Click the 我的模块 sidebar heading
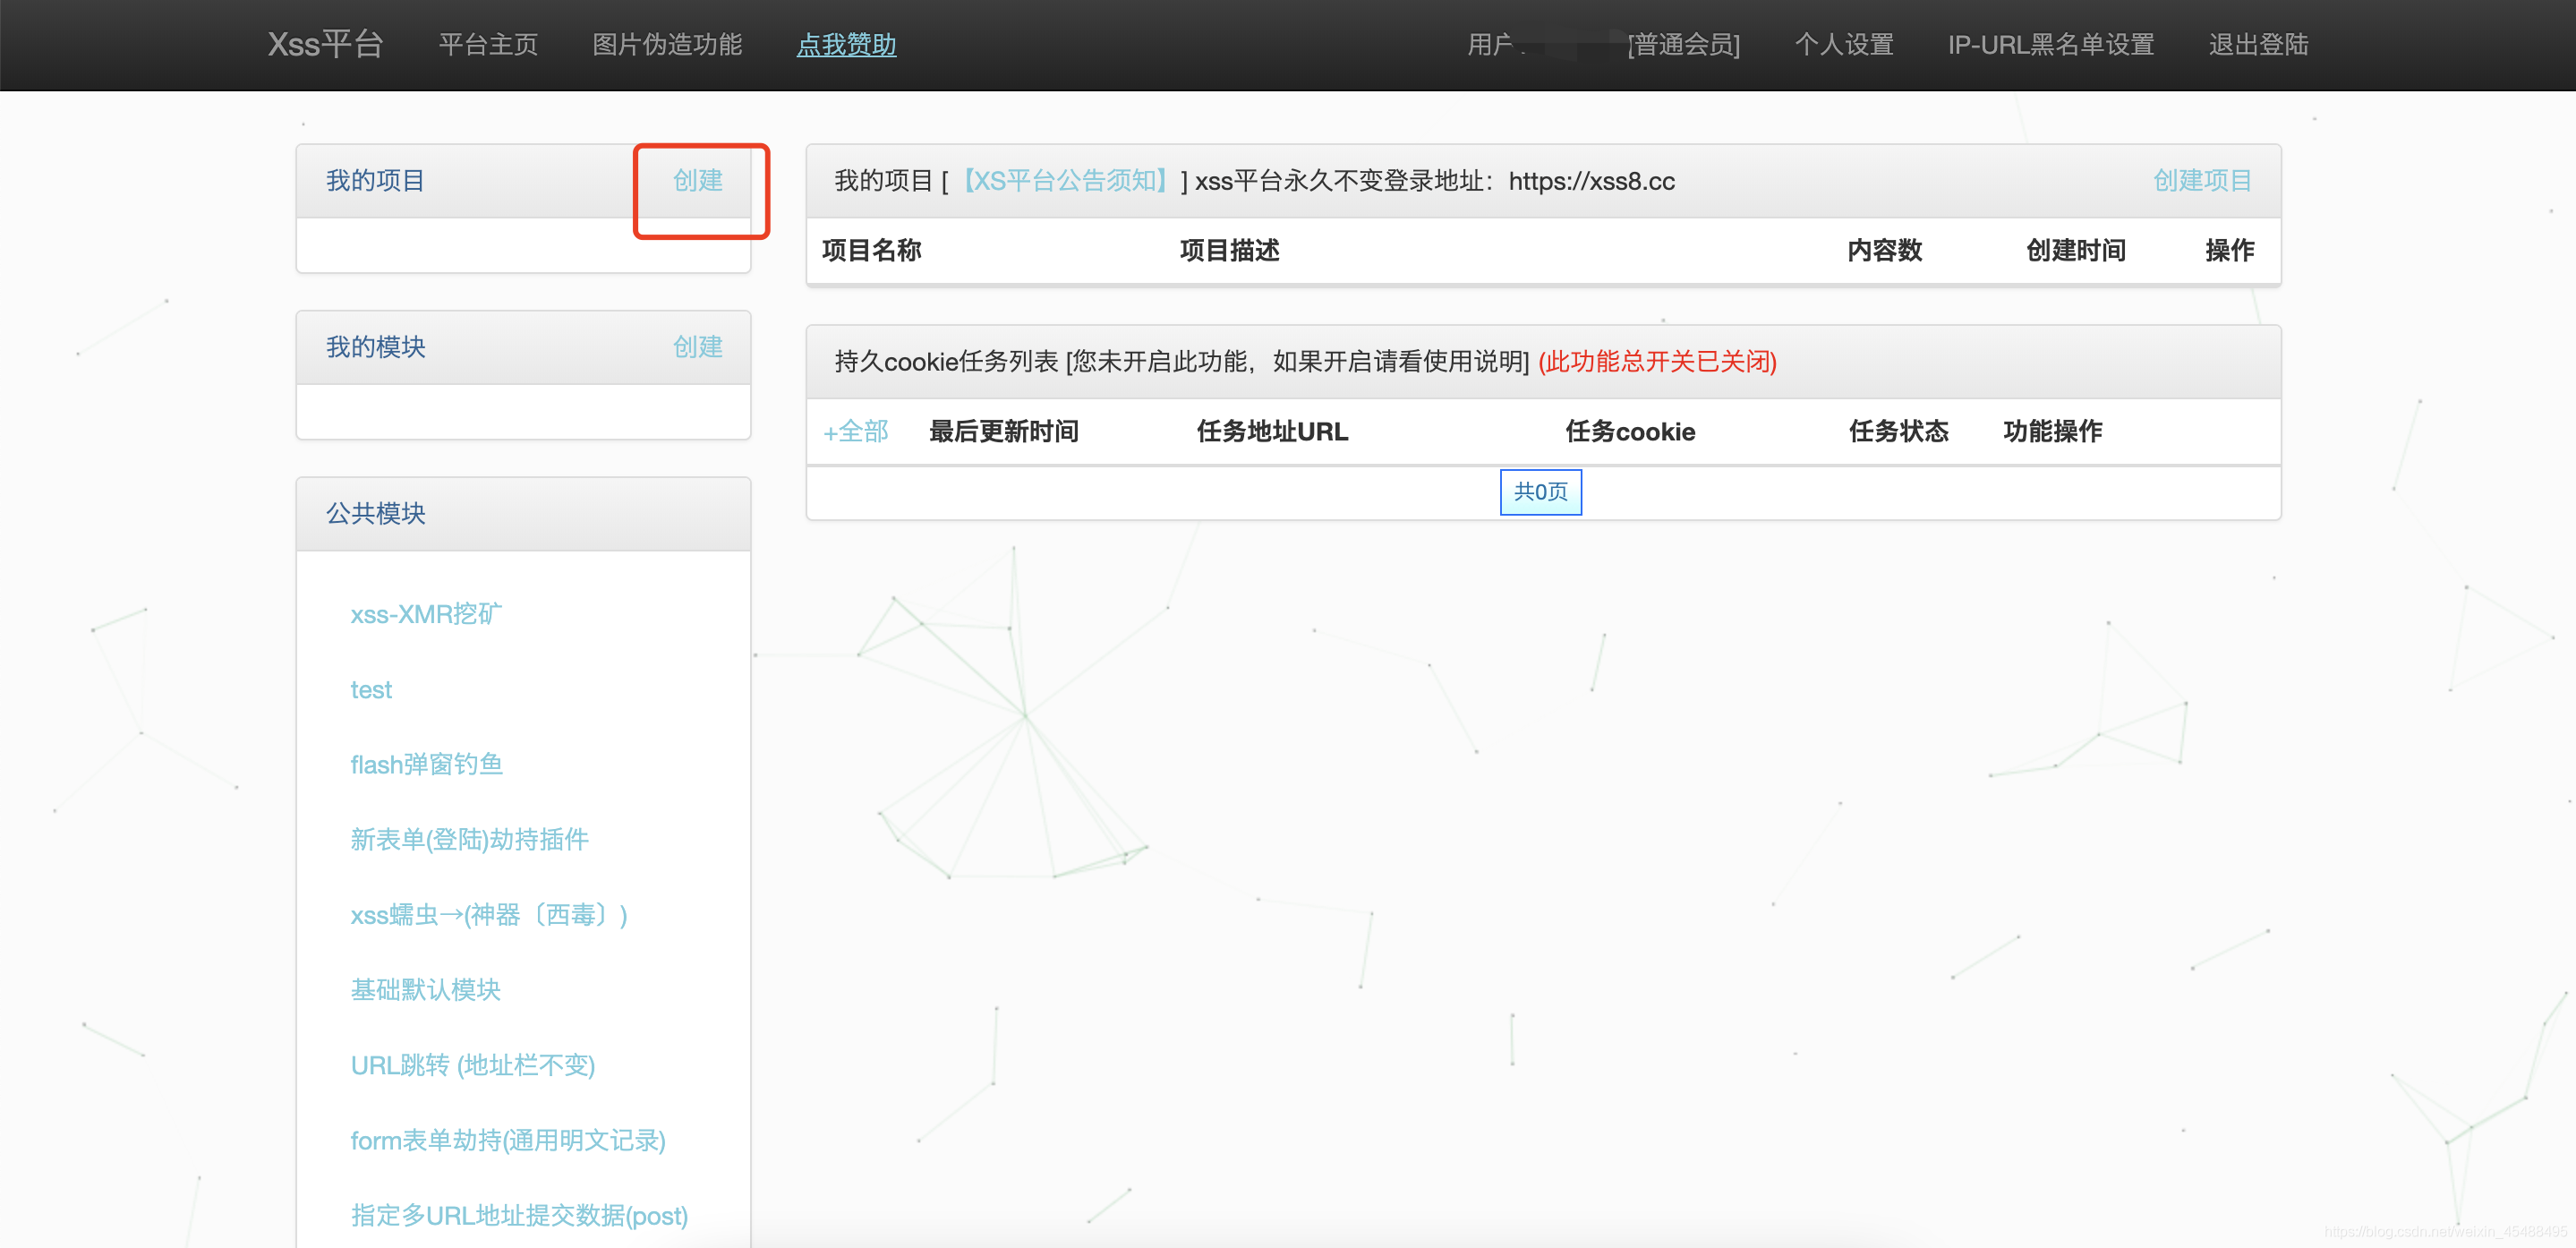Screen dimensions: 2576x1248 375,346
